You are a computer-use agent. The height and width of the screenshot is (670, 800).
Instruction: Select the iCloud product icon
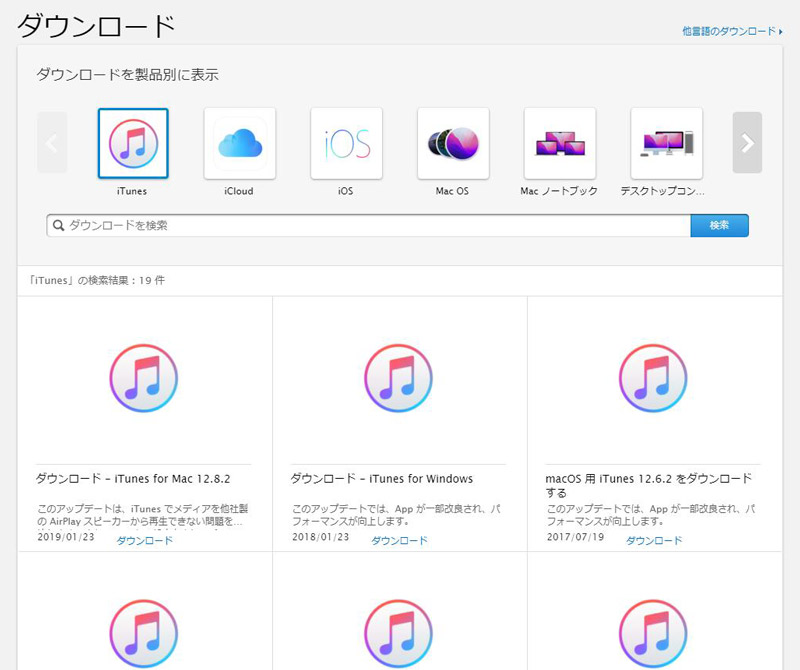240,143
